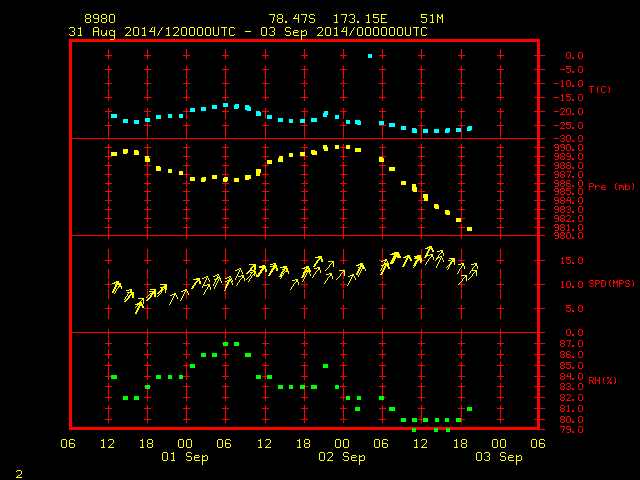Click the Pre (mb) axis label
The height and width of the screenshot is (480, 640).
coord(611,187)
